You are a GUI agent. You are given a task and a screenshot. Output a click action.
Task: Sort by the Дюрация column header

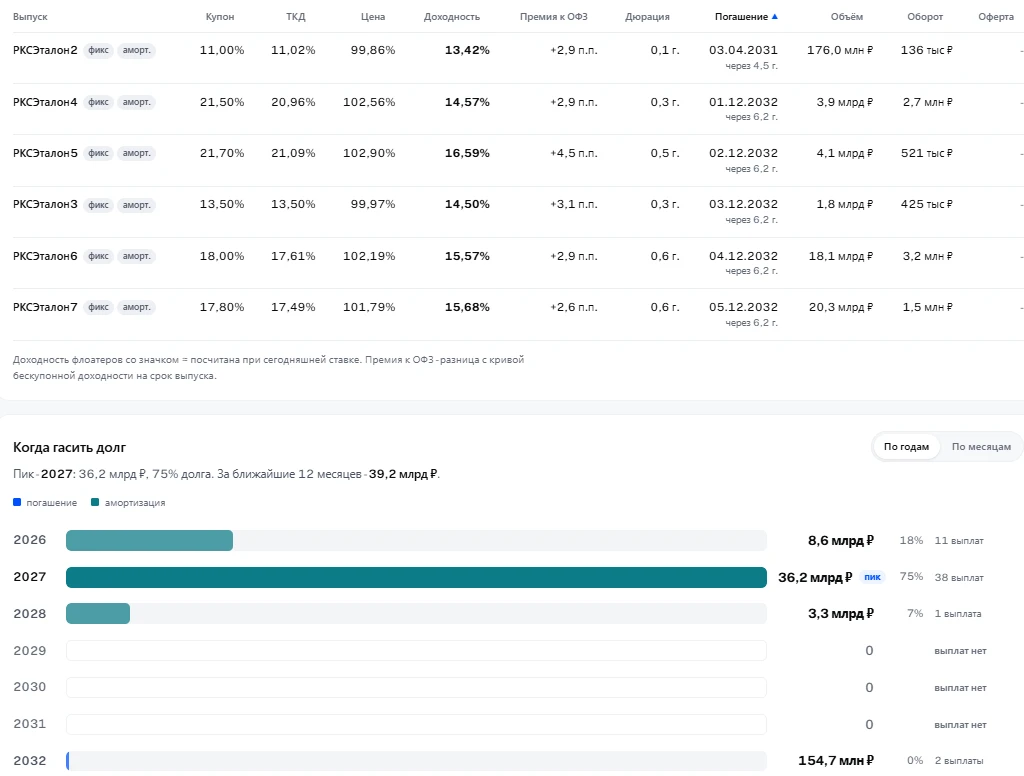[647, 17]
